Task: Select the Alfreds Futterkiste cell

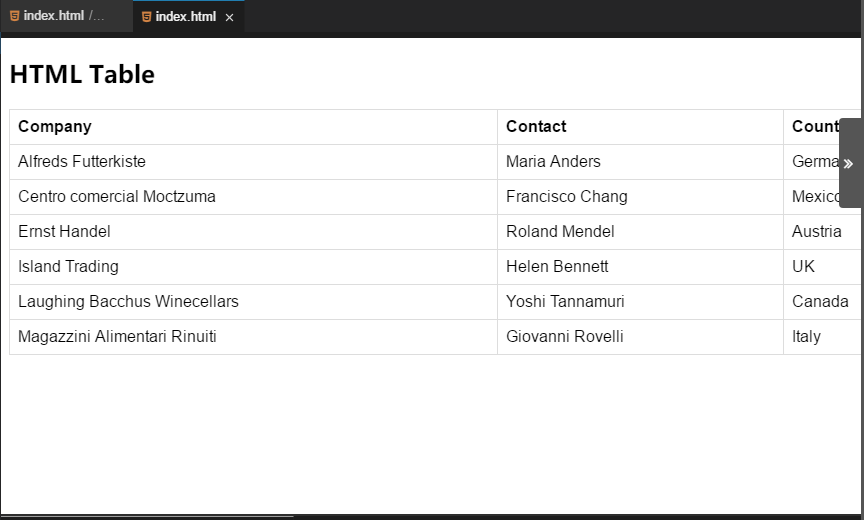Action: coord(253,162)
